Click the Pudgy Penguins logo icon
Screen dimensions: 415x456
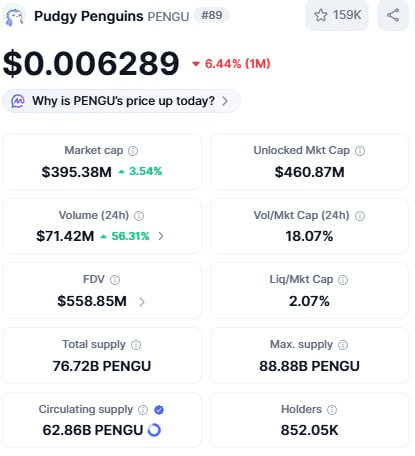coord(14,16)
